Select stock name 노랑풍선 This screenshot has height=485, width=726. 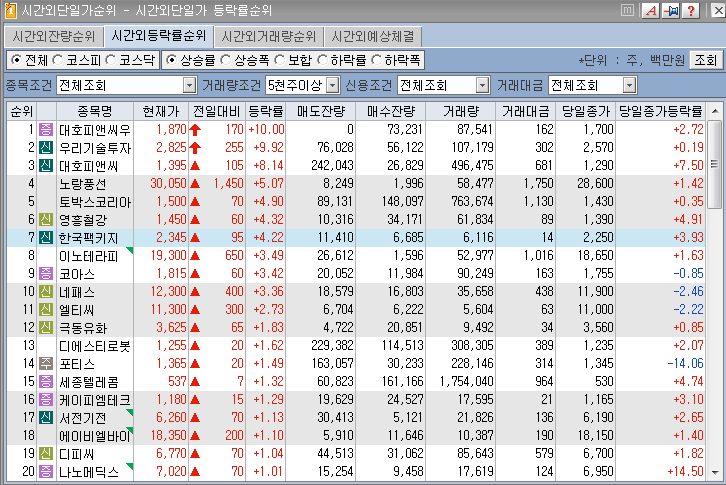[83, 184]
